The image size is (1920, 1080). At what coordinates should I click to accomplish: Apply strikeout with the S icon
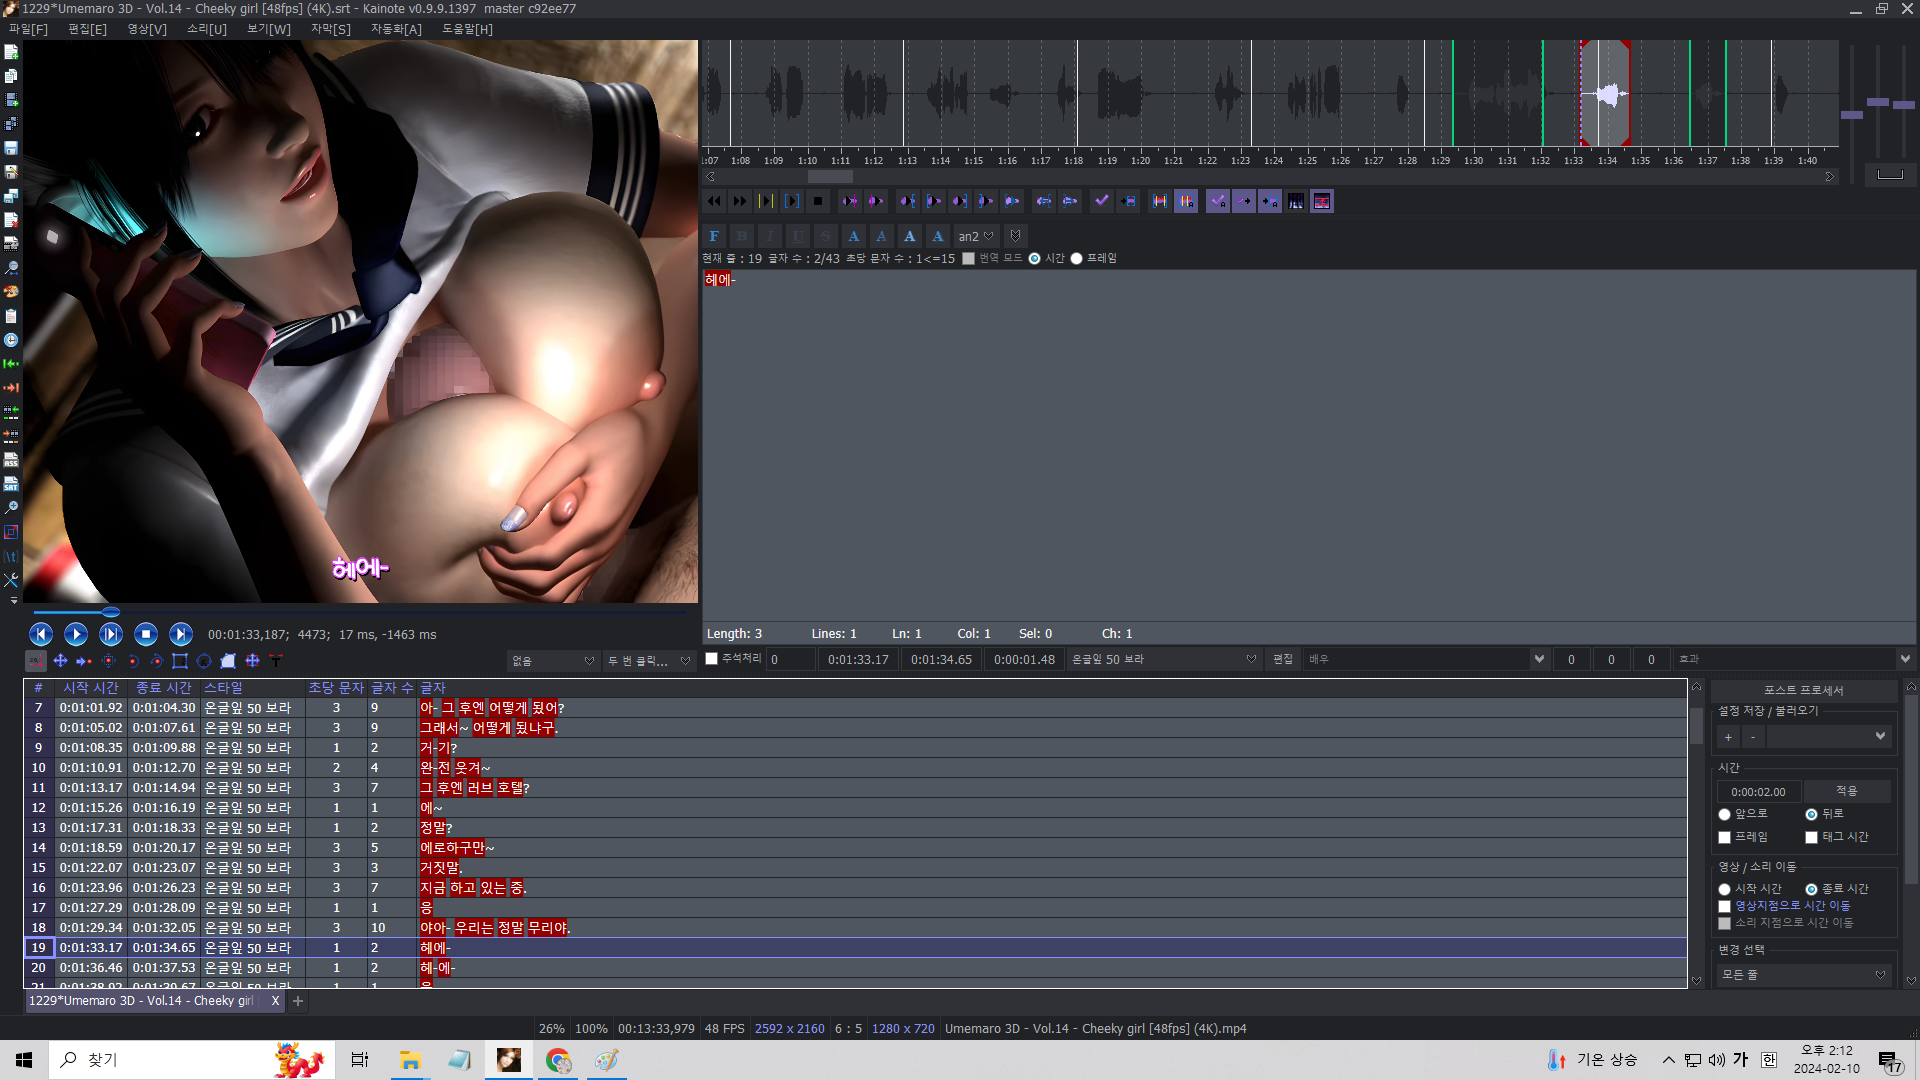826,236
